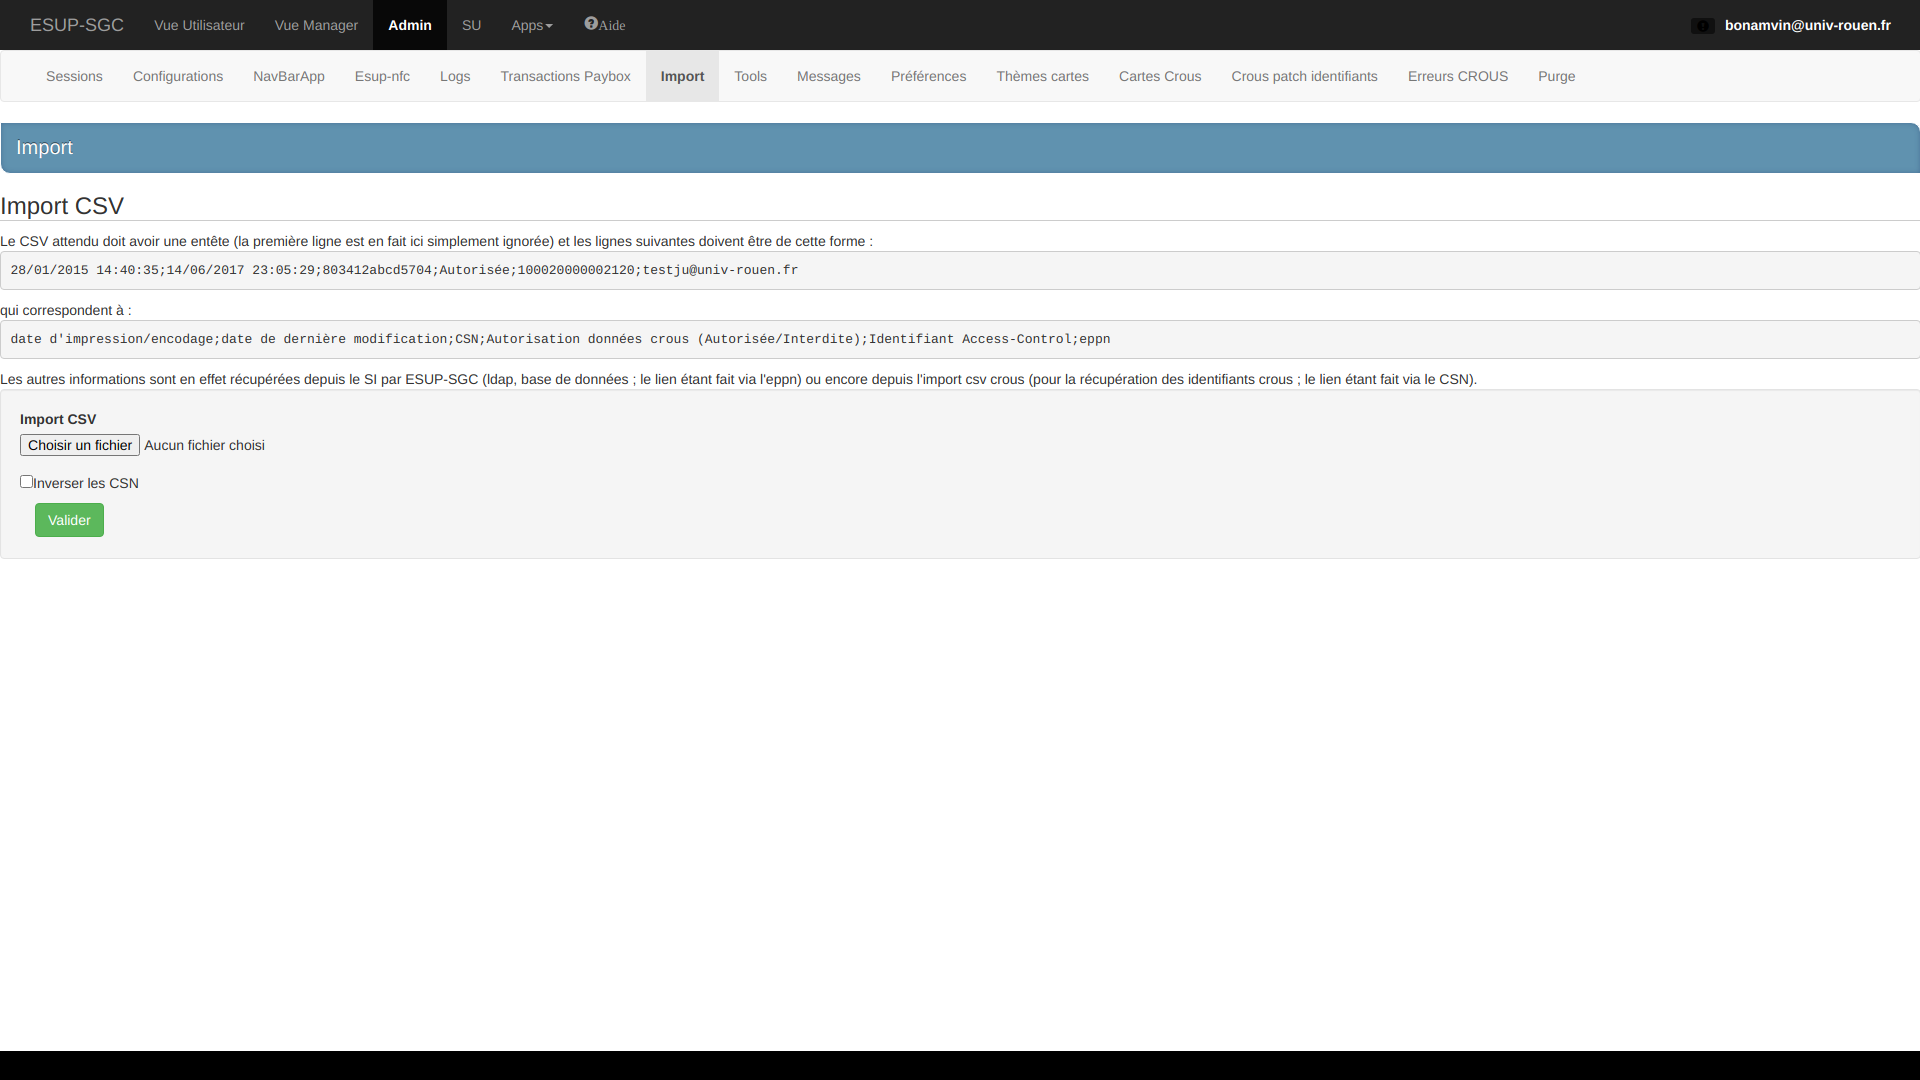Screen dimensions: 1920x1080
Task: Open the ESUP-SGC home link
Action: pos(77,25)
